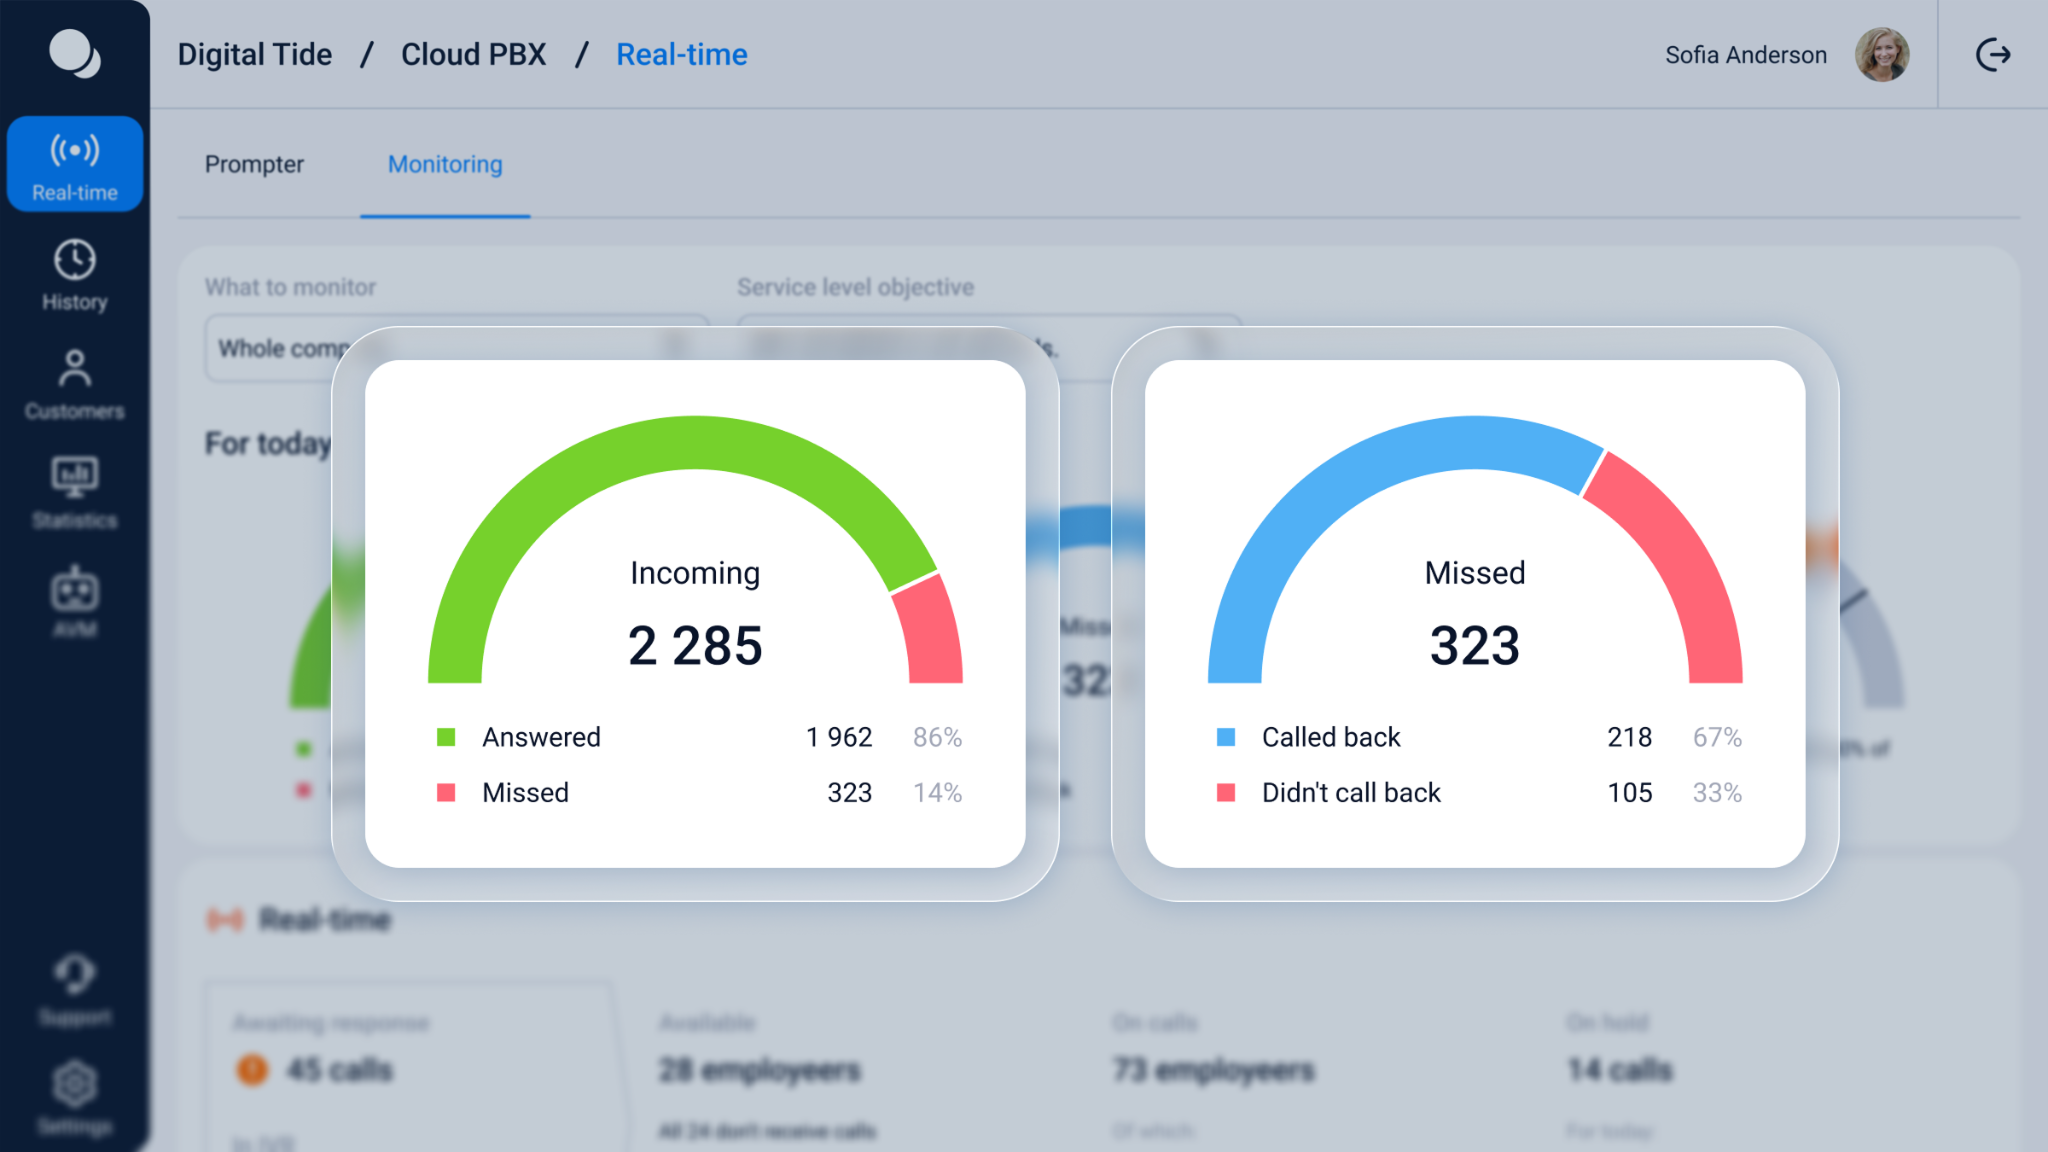Open the Settings gear section
The height and width of the screenshot is (1152, 2048).
pos(75,1099)
